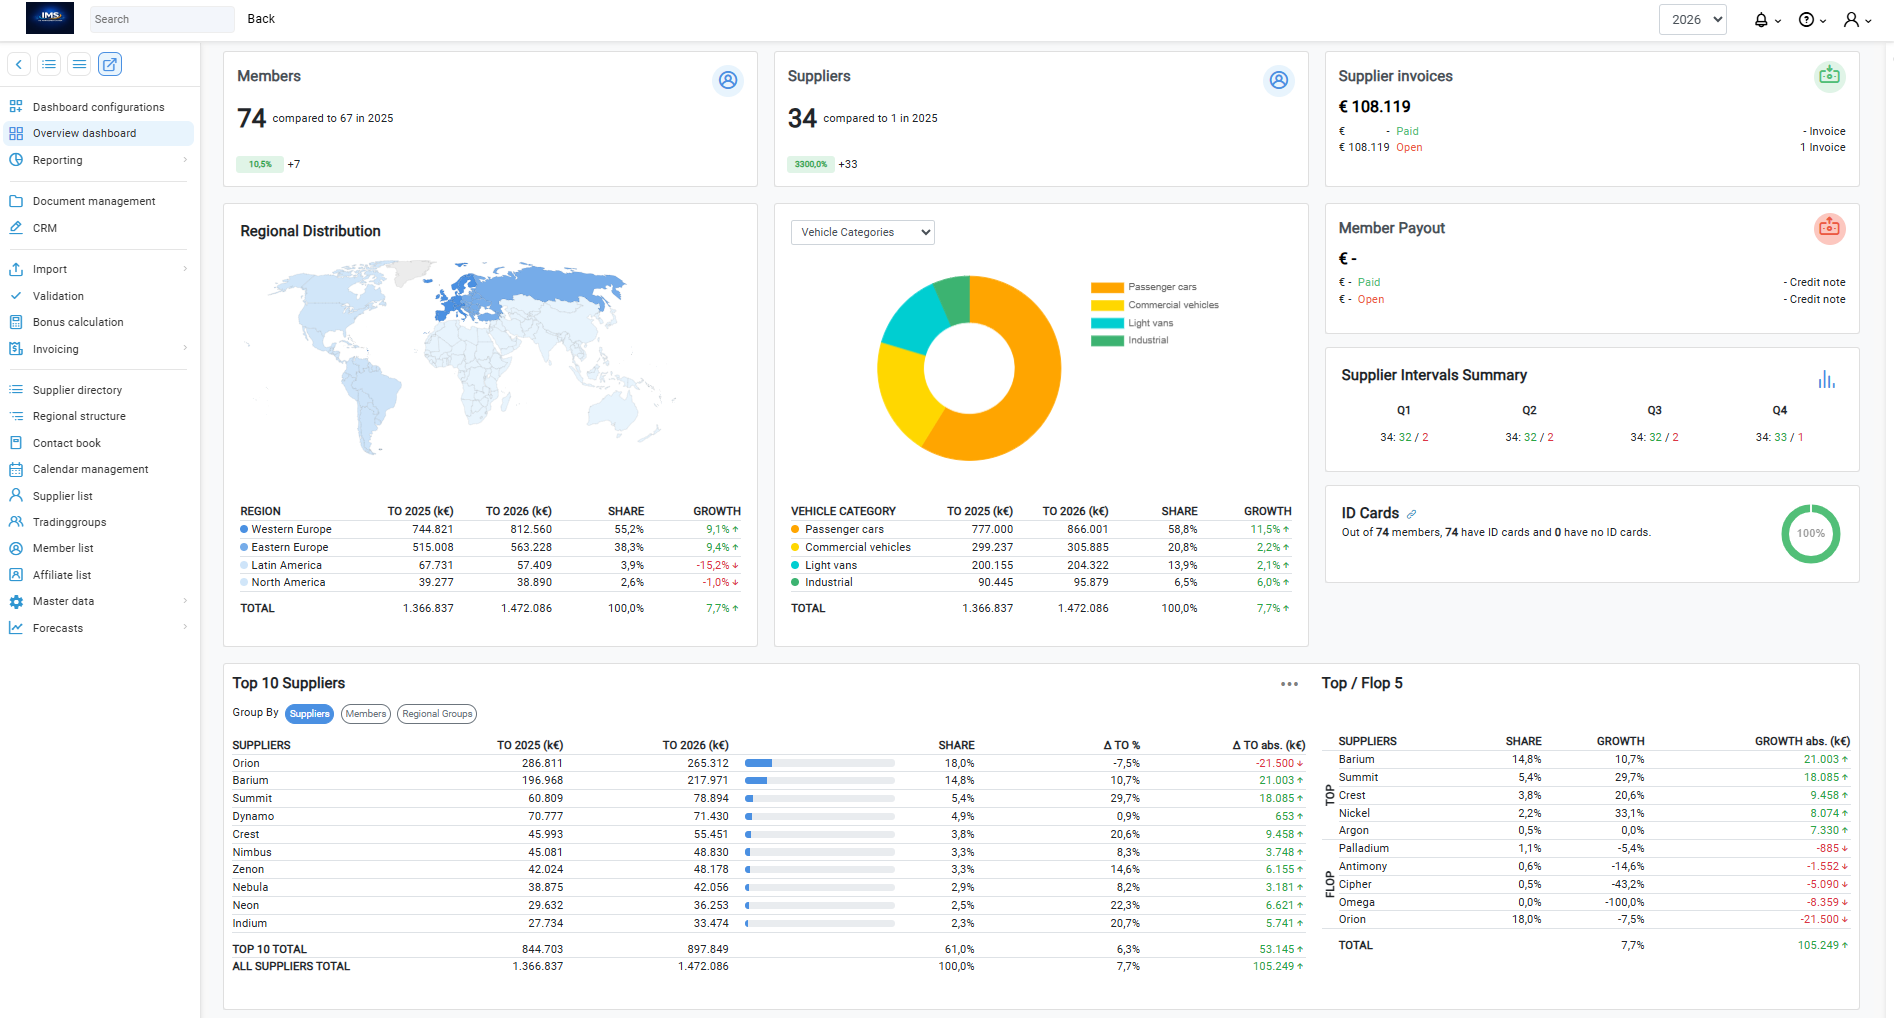1894x1018 pixels.
Task: Open Contact book from the sidebar
Action: coord(66,443)
